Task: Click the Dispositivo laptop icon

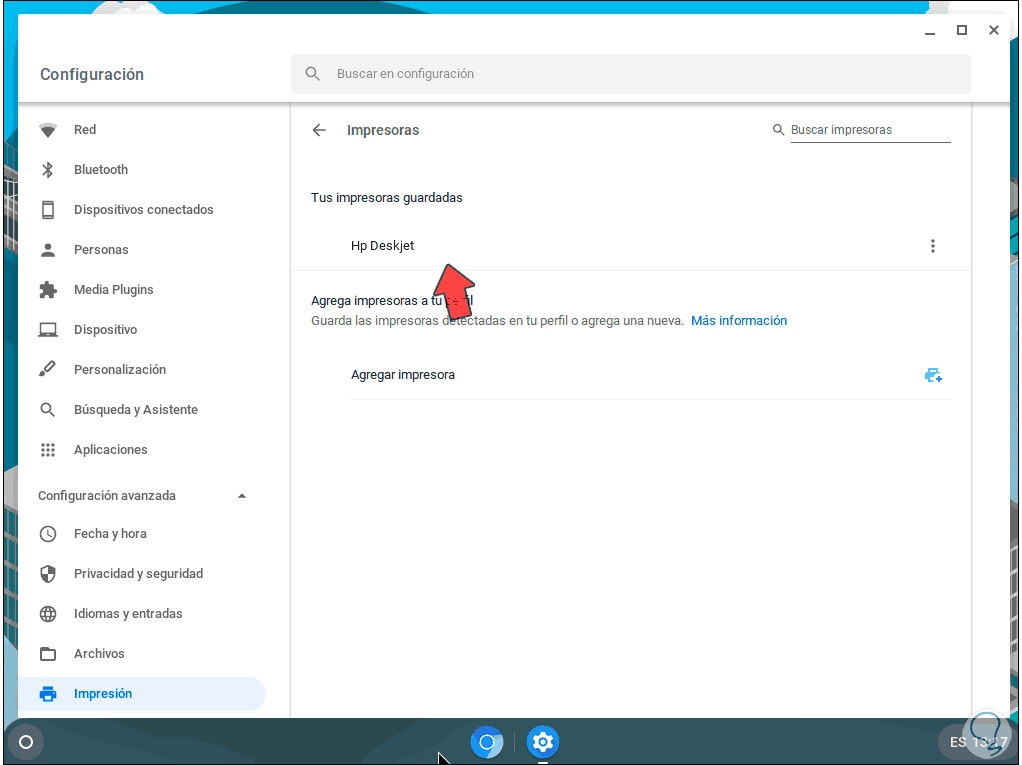Action: (x=48, y=330)
